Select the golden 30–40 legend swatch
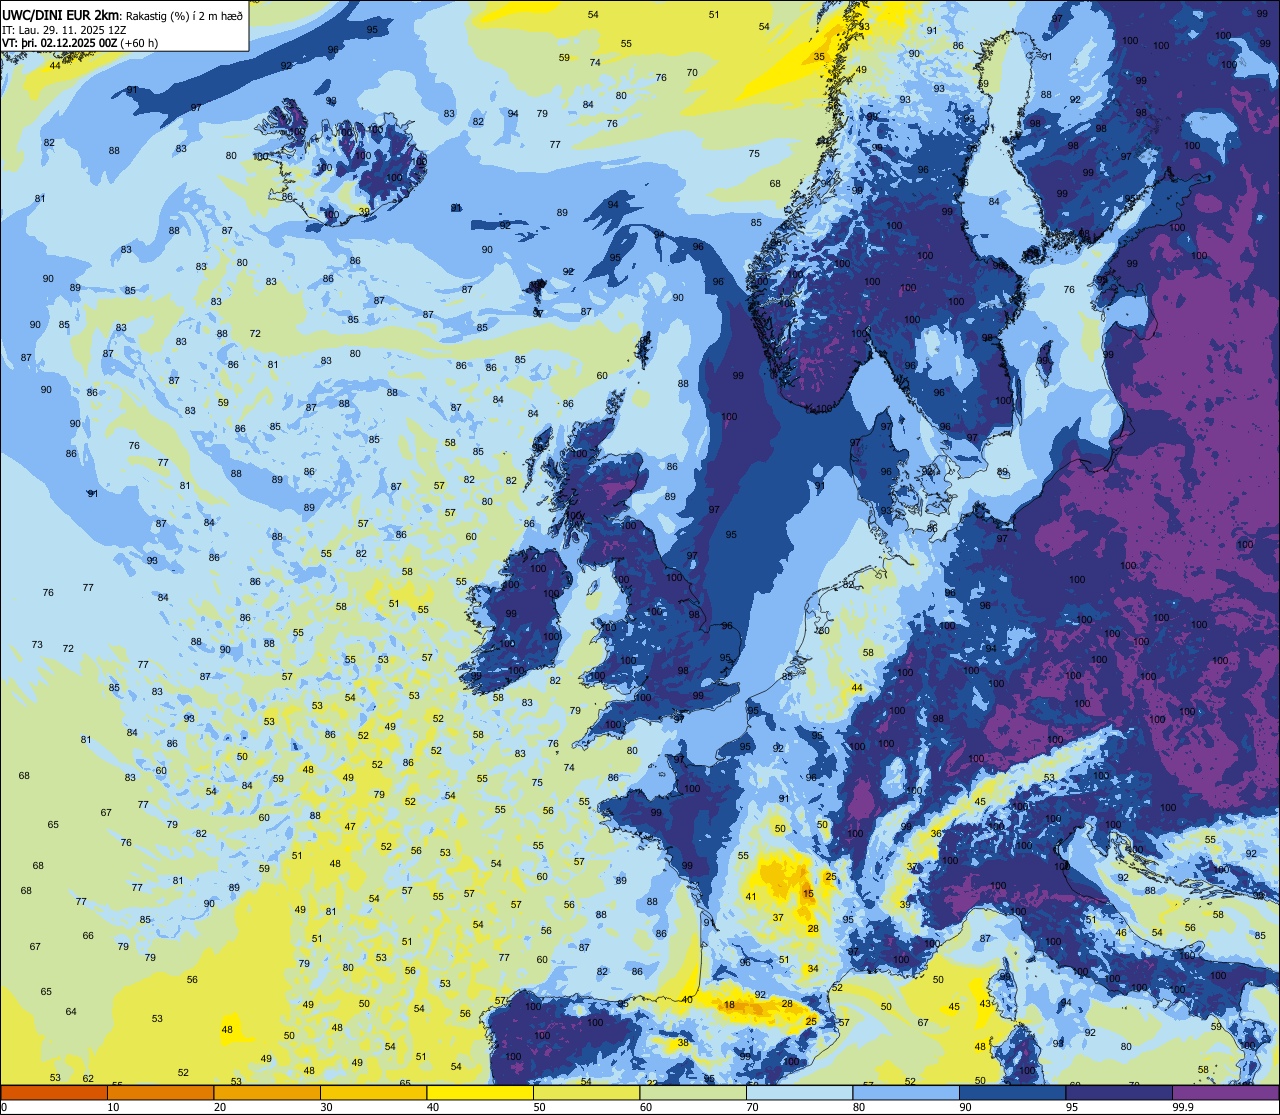The width and height of the screenshot is (1280, 1115). pyautogui.click(x=373, y=1092)
